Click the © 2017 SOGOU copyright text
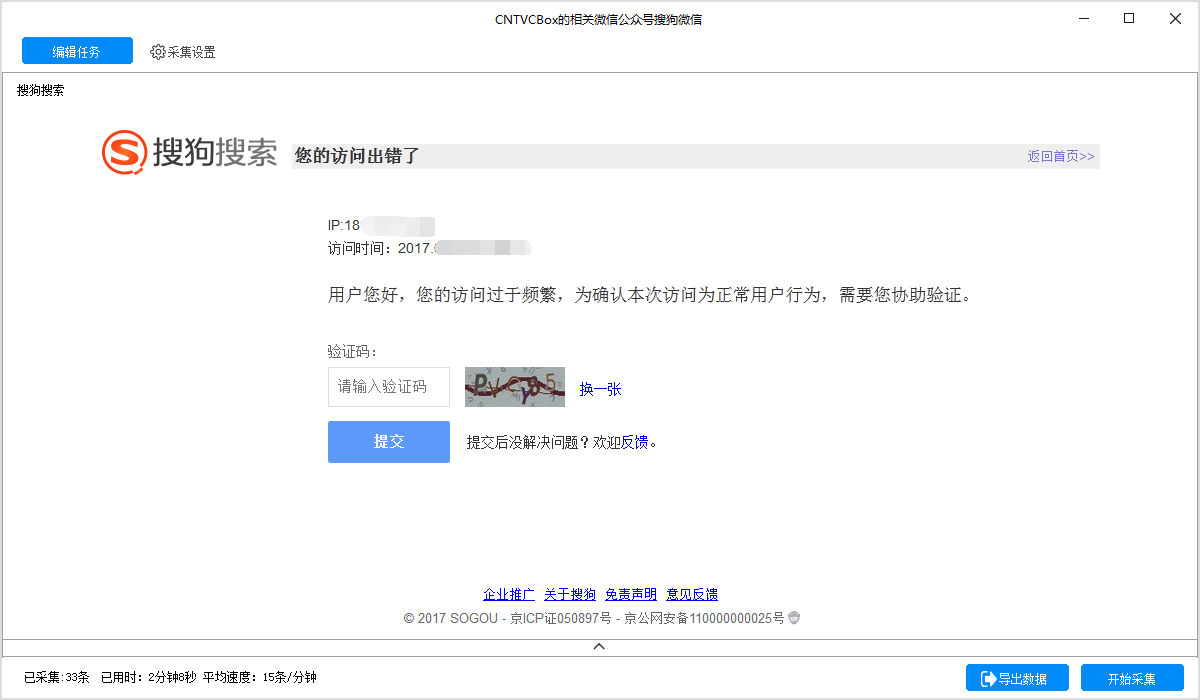1200x700 pixels. coord(450,618)
